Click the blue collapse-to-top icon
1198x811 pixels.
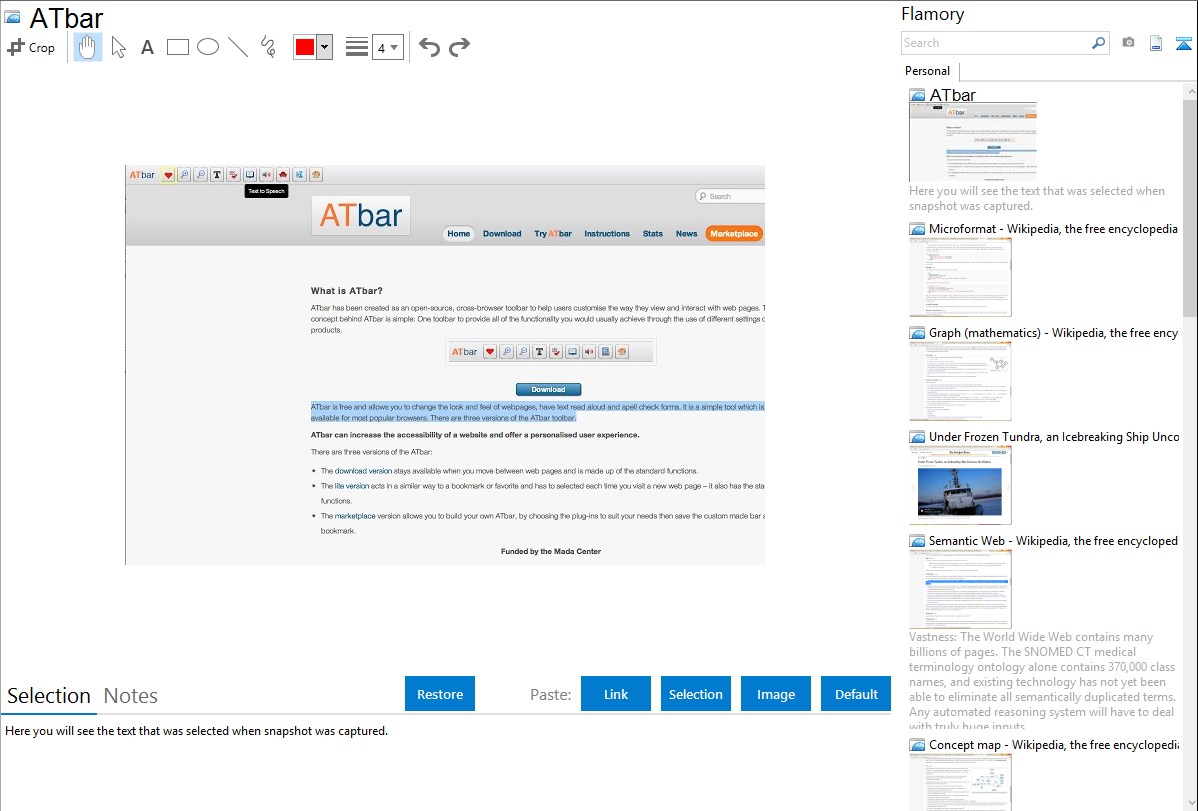(1183, 43)
